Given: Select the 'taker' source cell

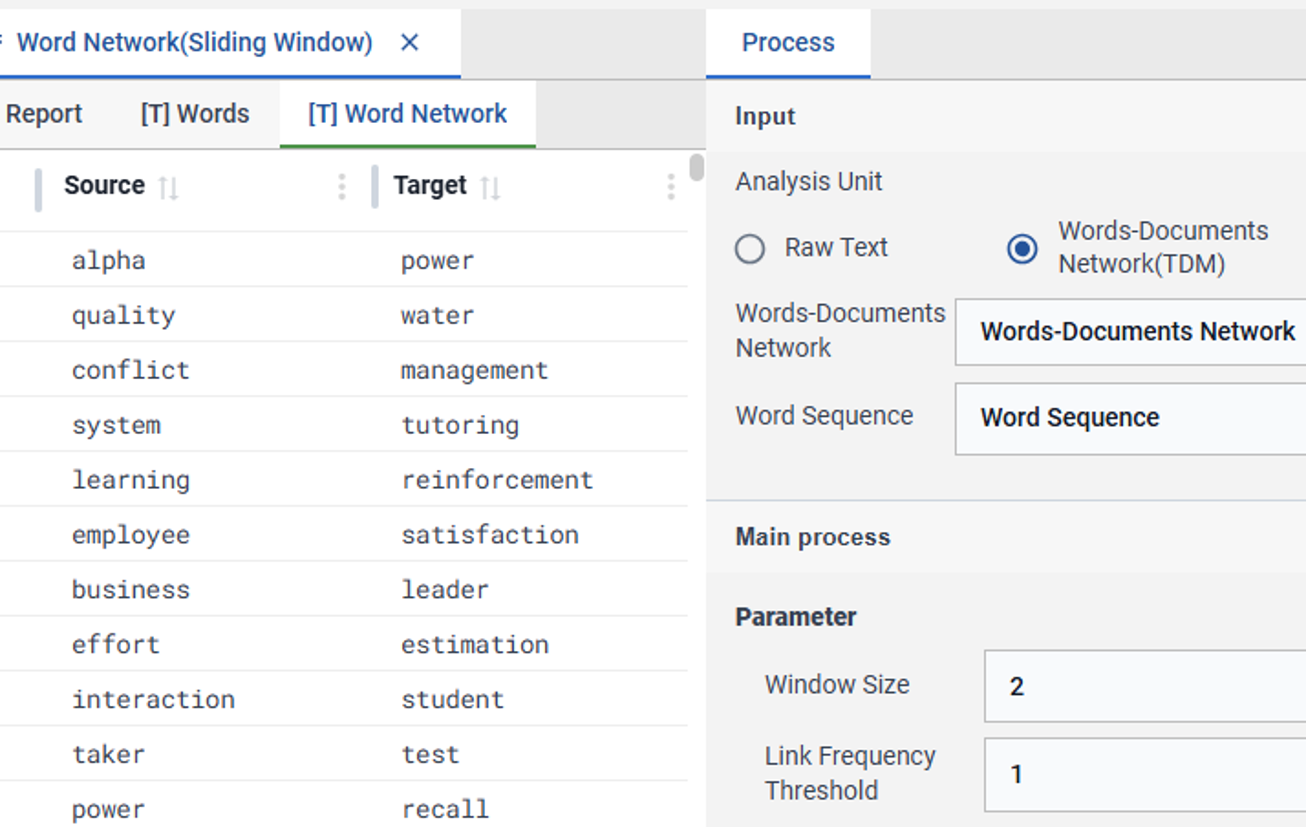Looking at the screenshot, I should pos(108,754).
